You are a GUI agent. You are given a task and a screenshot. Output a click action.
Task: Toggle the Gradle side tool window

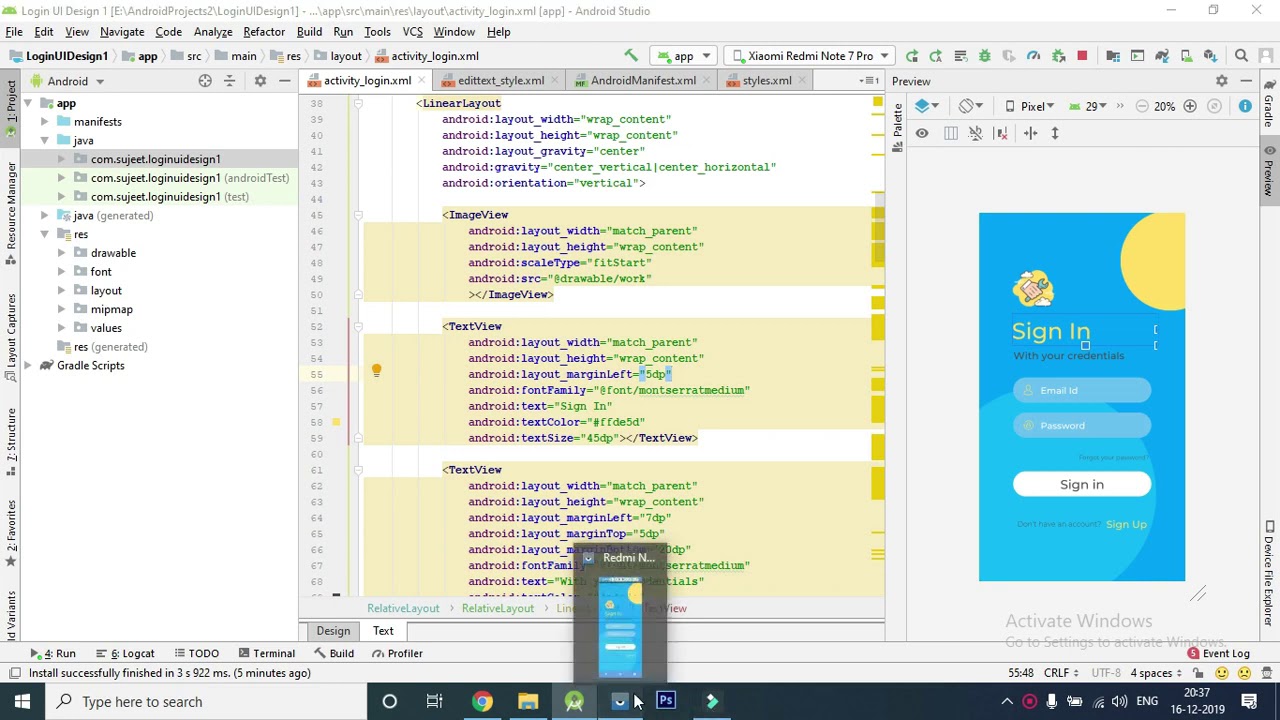1269,106
